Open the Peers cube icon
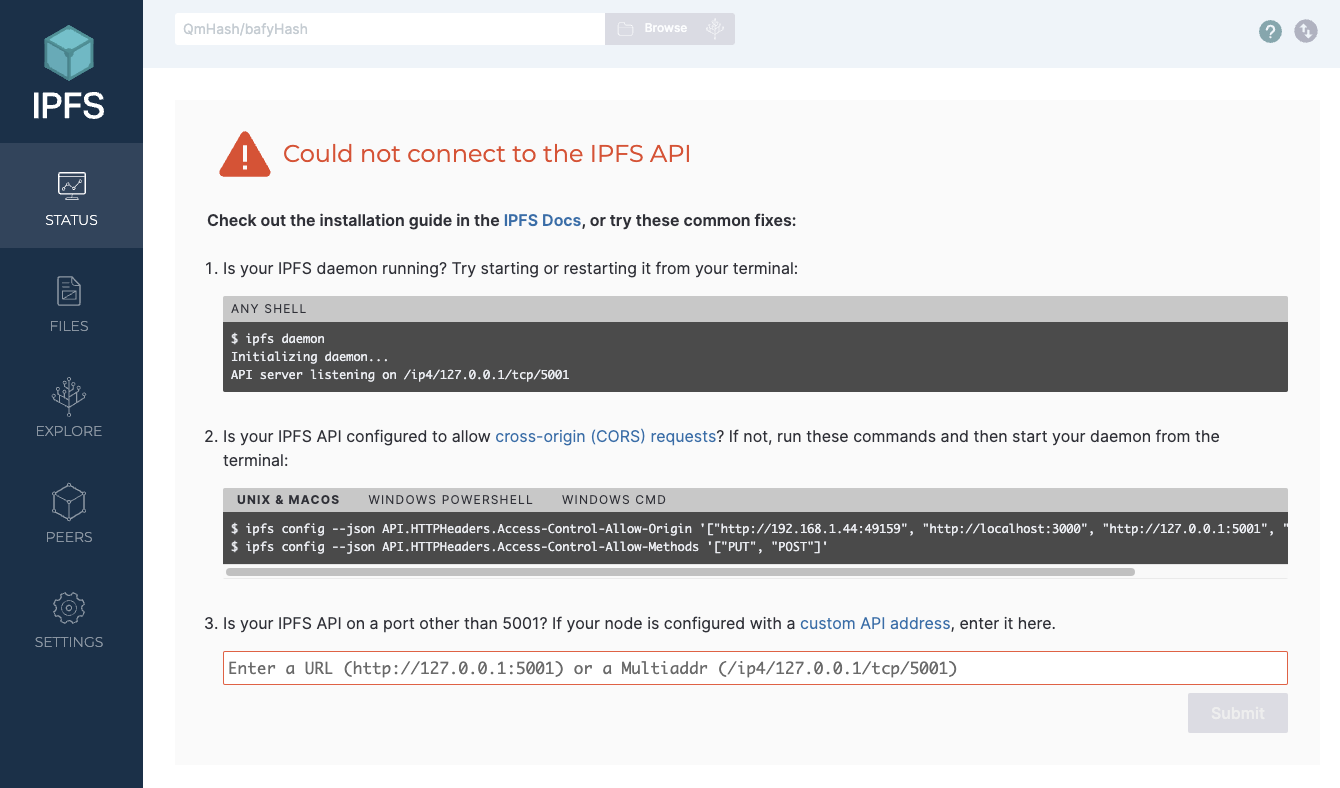The image size is (1340, 788). coord(69,502)
